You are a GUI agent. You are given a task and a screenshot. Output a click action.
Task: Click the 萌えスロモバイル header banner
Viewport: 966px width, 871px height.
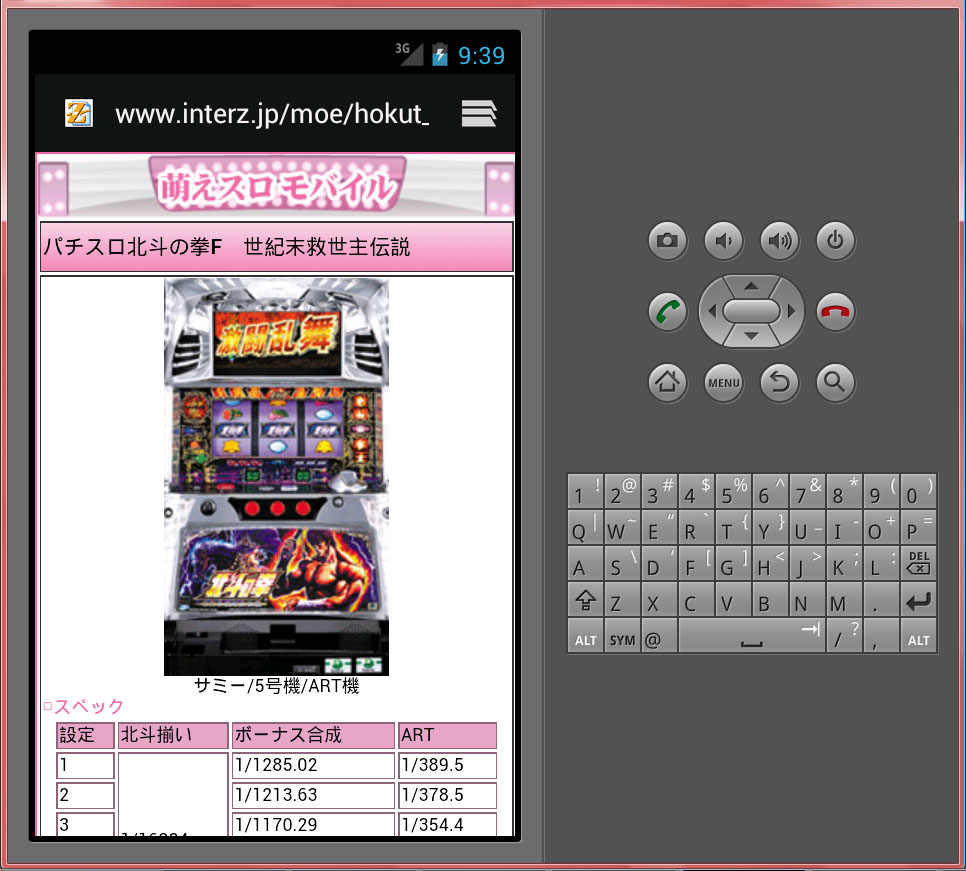(x=275, y=185)
